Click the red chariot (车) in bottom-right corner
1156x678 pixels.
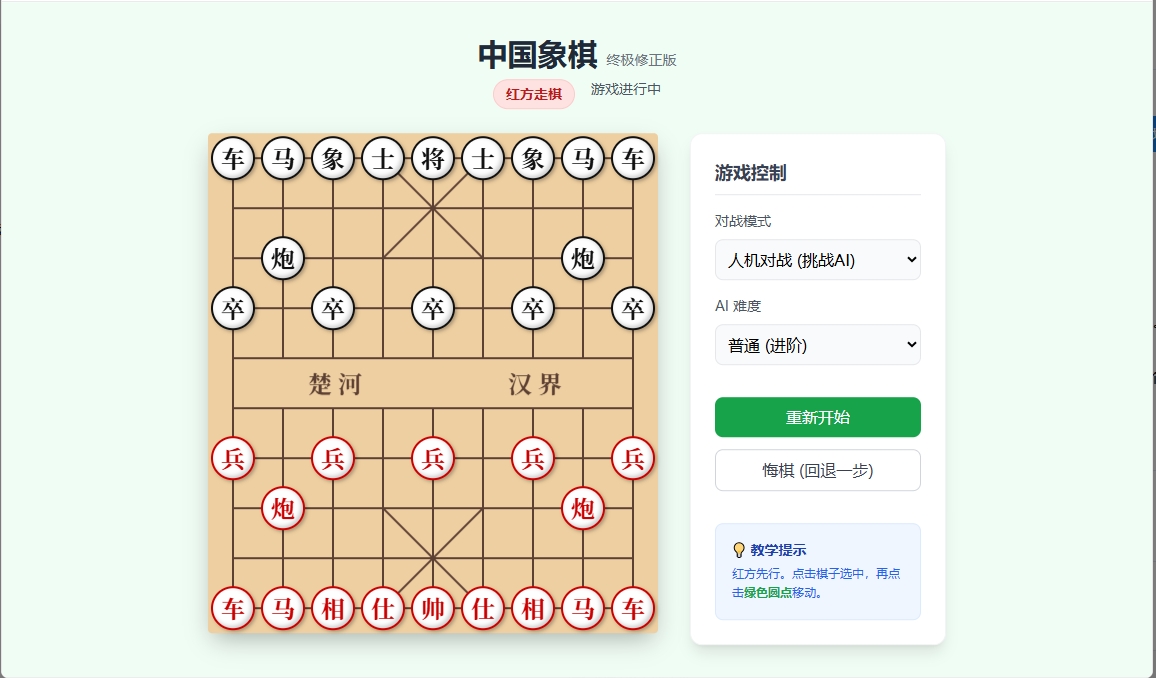(x=633, y=607)
